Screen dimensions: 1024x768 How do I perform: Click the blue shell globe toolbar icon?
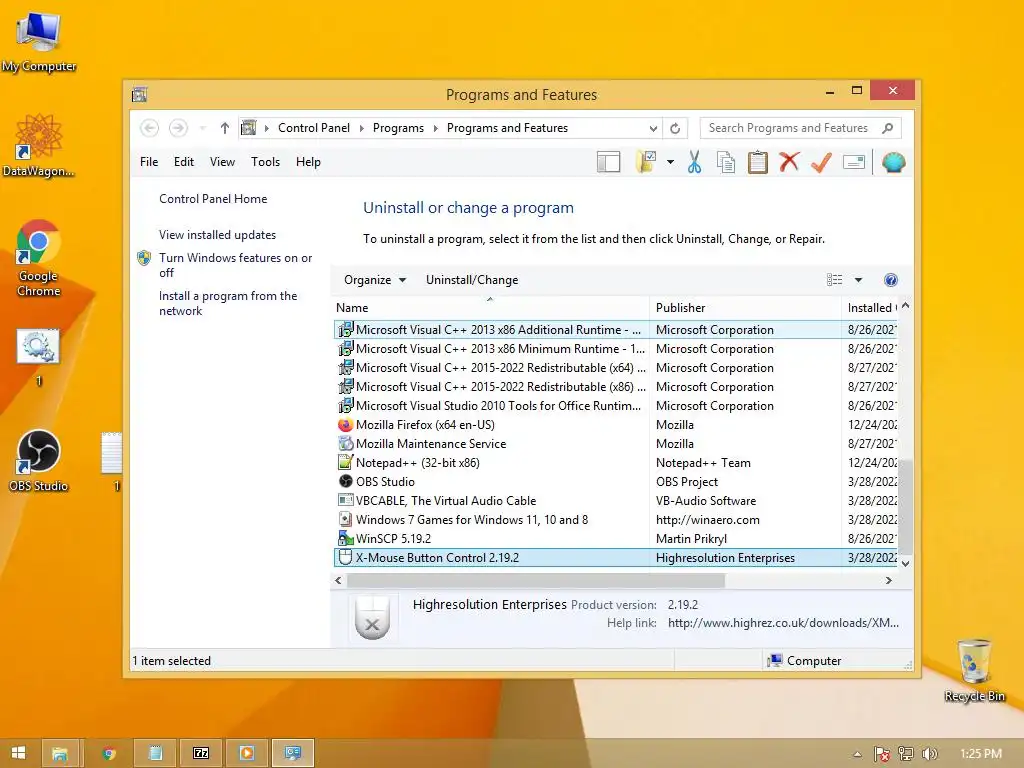coord(893,162)
